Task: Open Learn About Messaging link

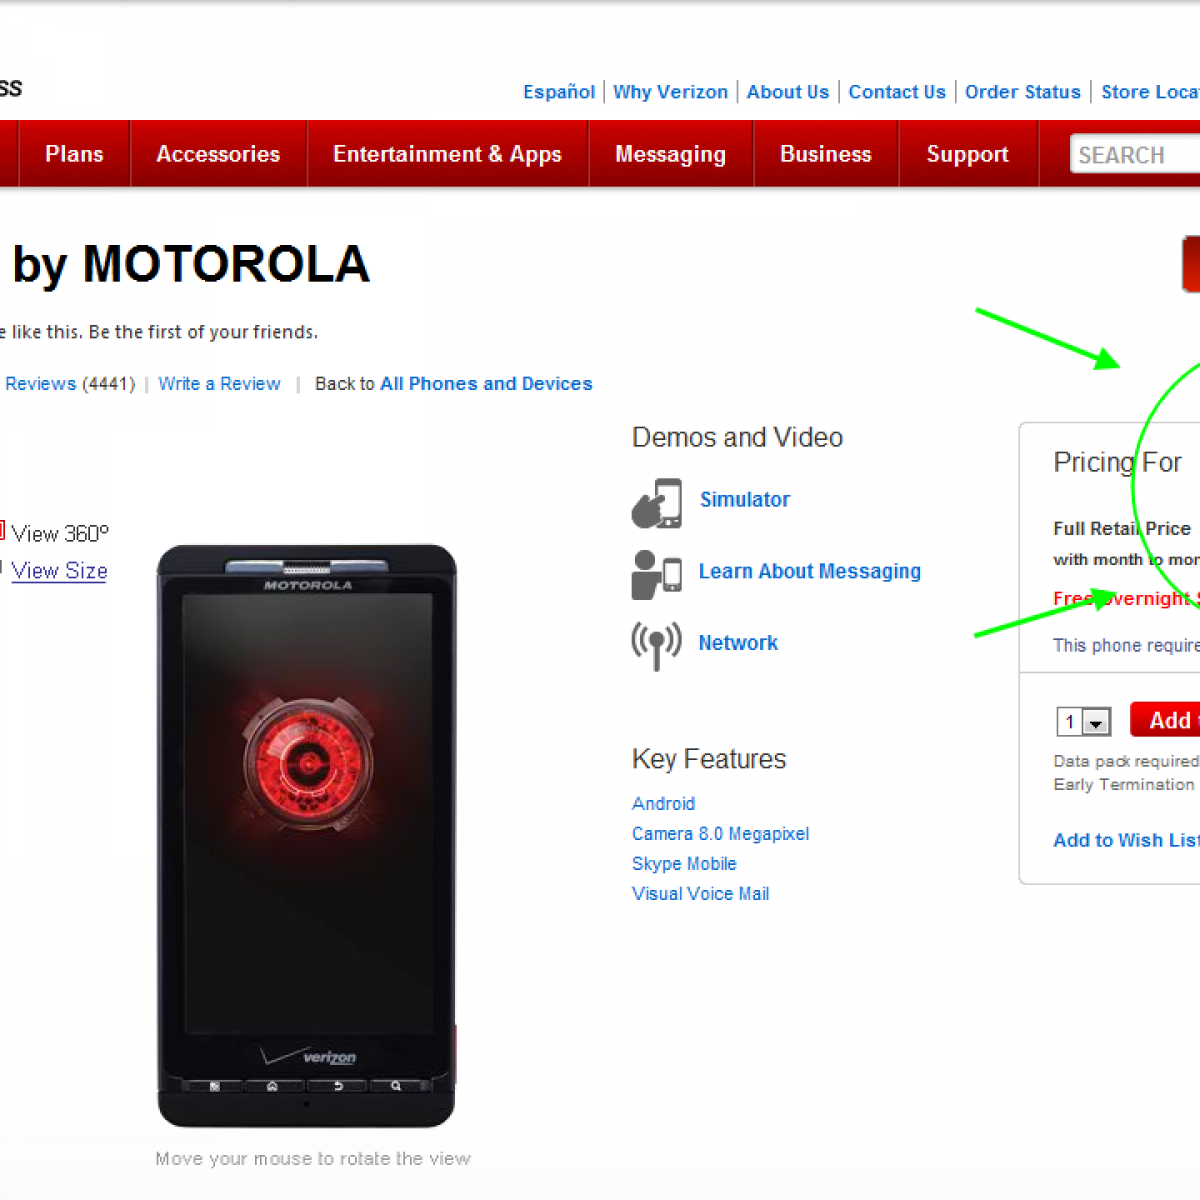Action: pyautogui.click(x=809, y=571)
